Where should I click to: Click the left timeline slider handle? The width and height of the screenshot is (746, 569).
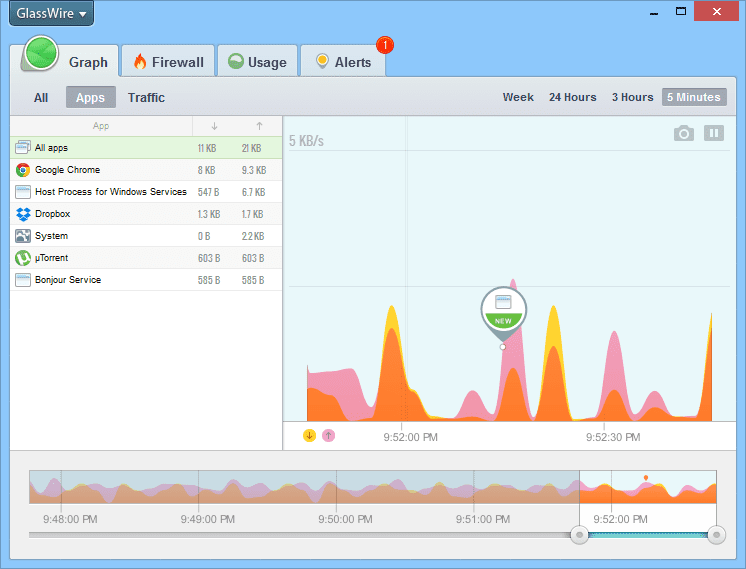579,535
